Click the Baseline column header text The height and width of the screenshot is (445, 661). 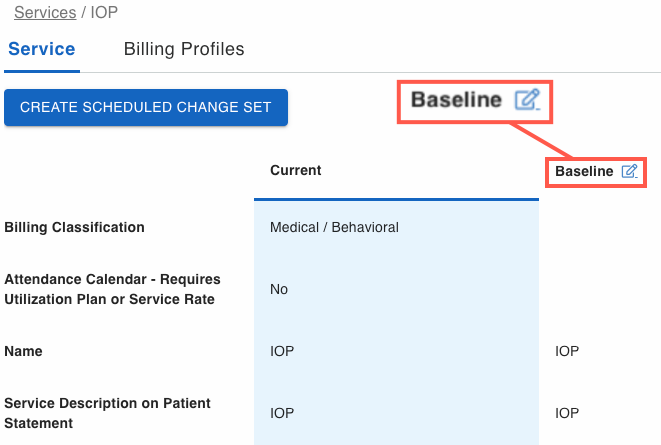(584, 171)
